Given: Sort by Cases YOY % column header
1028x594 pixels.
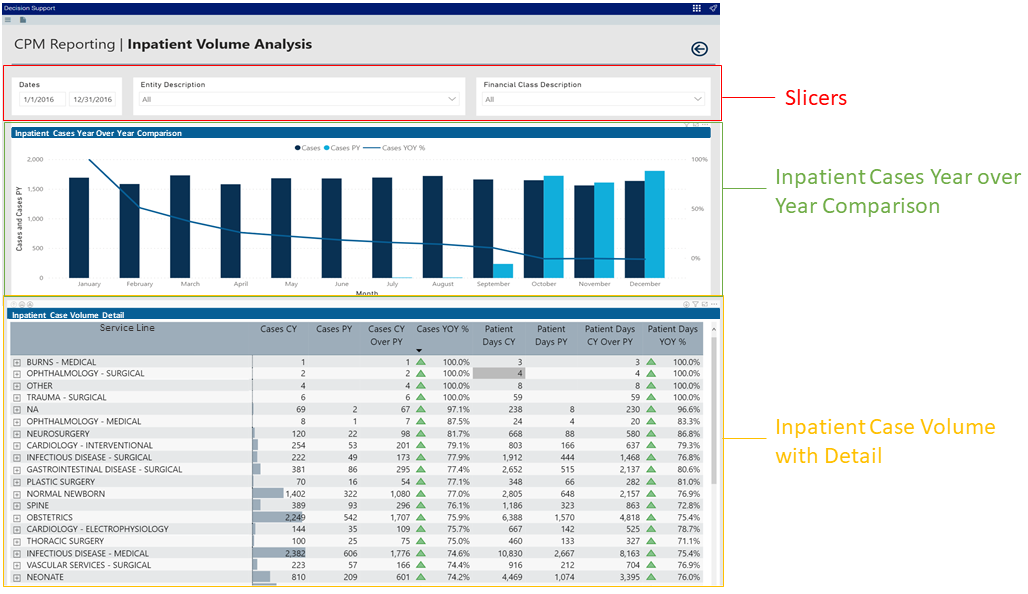Looking at the screenshot, I should [x=442, y=329].
